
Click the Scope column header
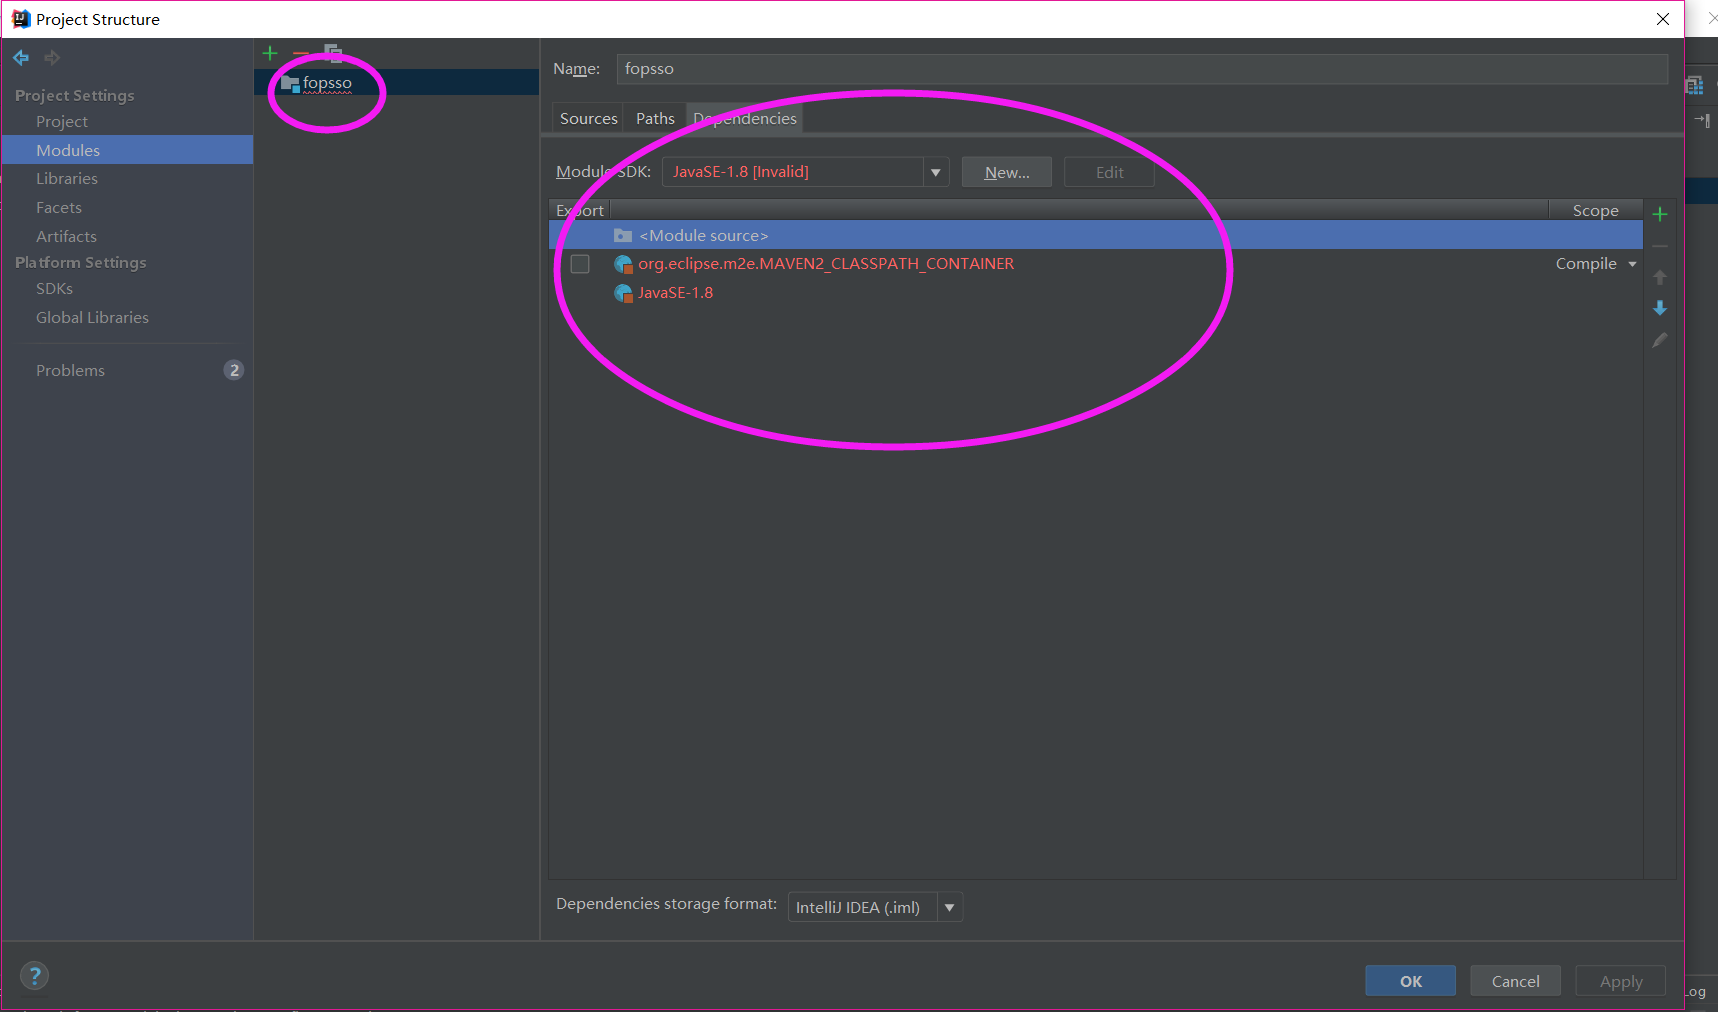[1595, 210]
